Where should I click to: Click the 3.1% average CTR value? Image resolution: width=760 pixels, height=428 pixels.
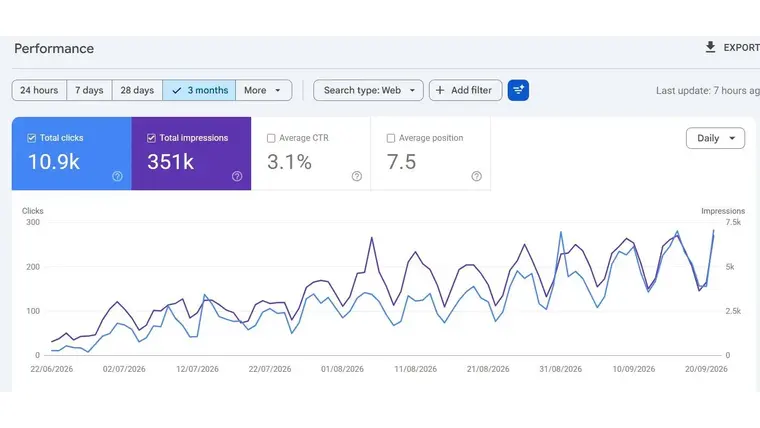tap(289, 162)
